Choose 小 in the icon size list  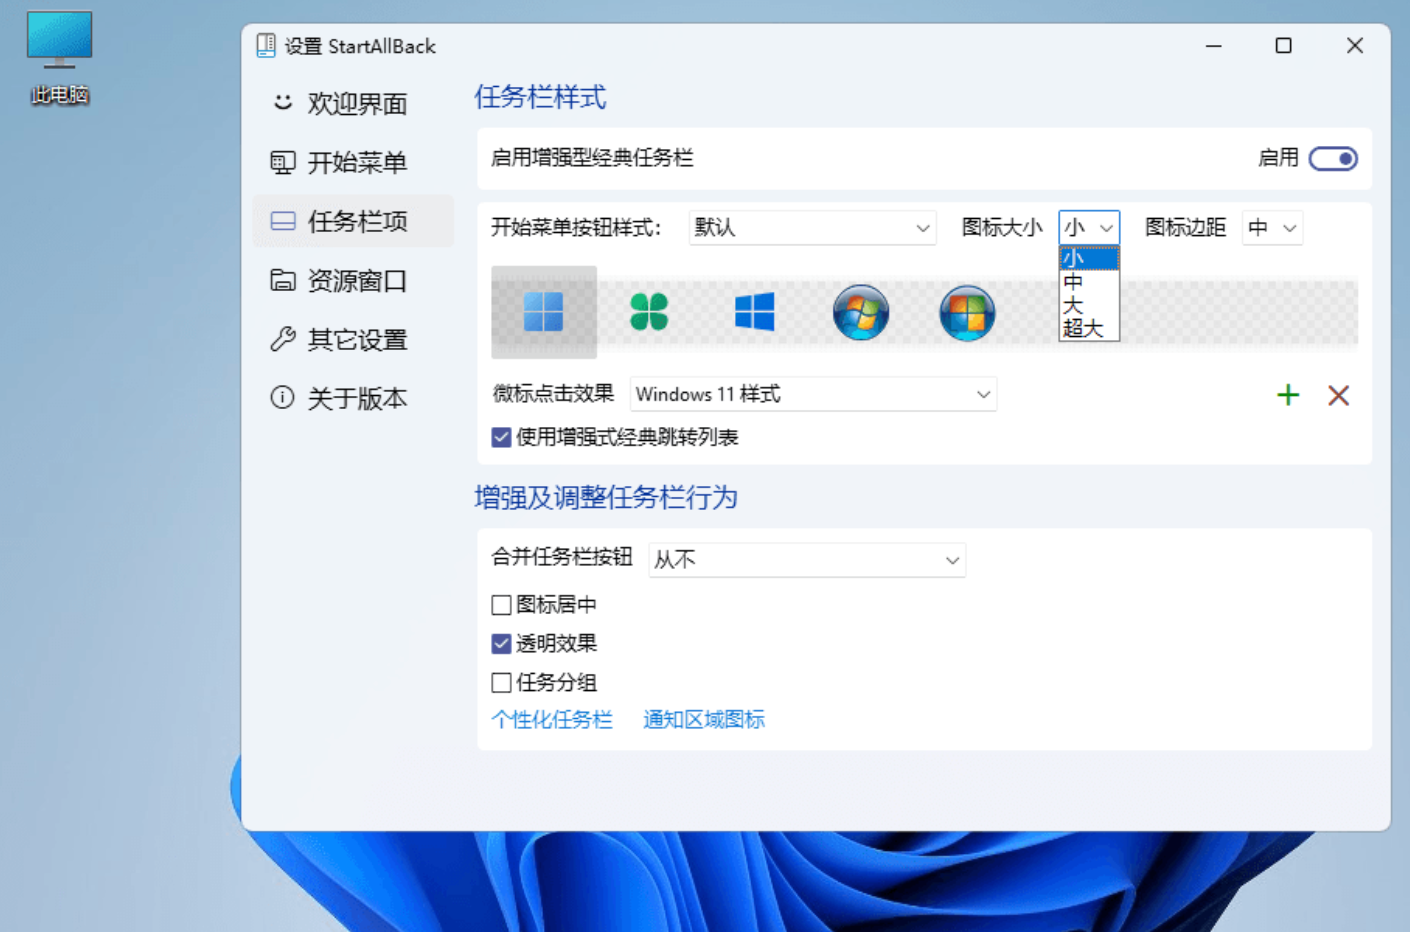pos(1089,259)
